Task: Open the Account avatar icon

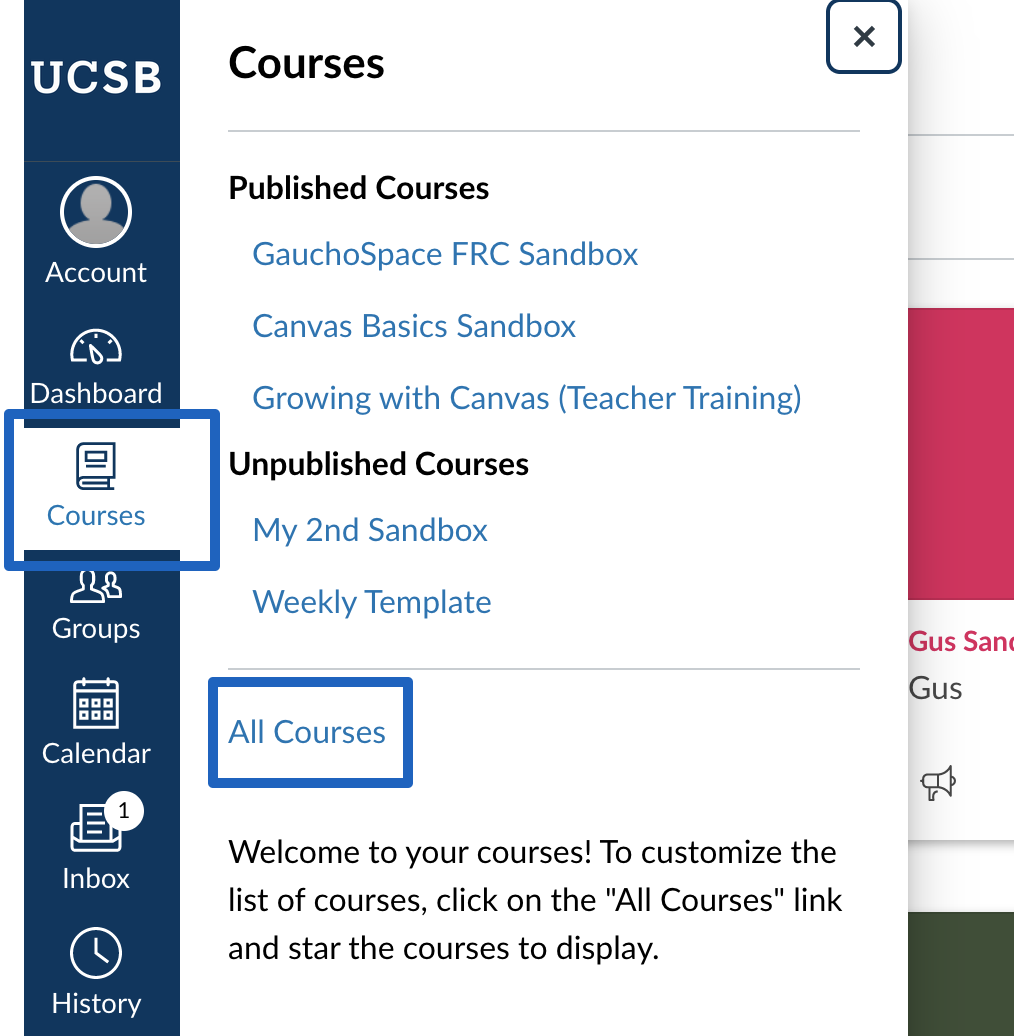Action: pos(96,212)
